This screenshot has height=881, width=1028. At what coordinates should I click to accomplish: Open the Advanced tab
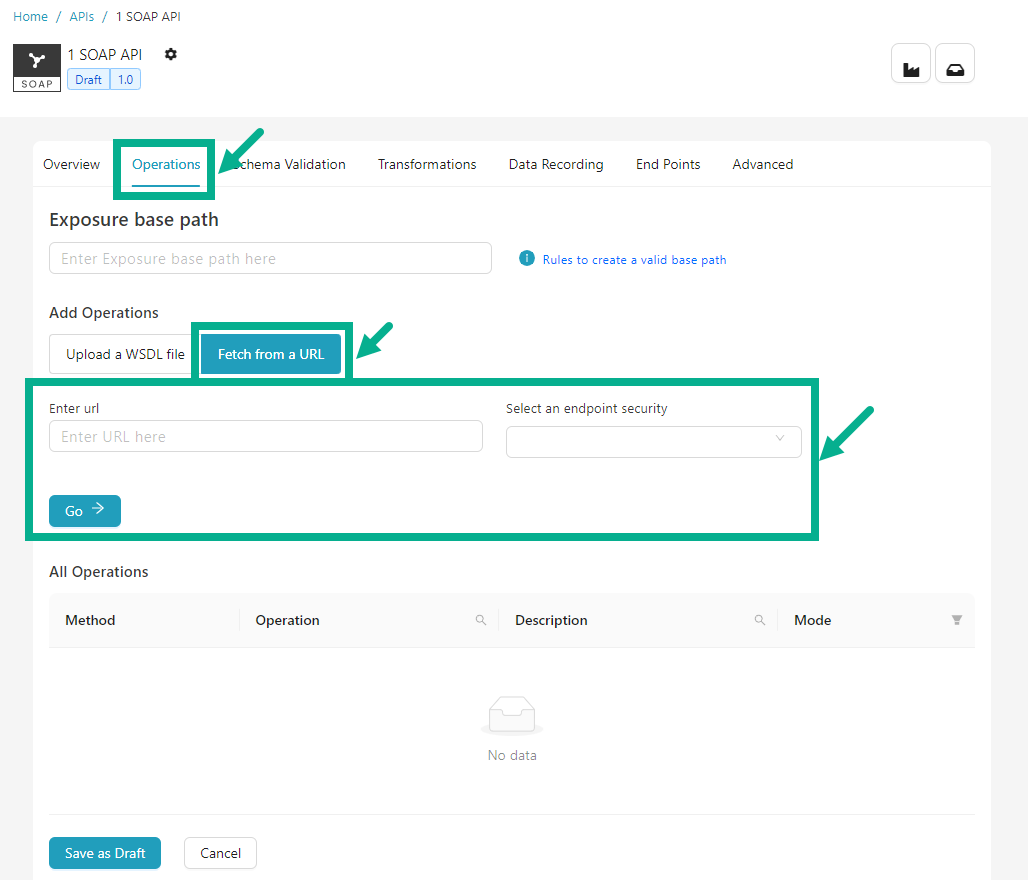tap(762, 165)
